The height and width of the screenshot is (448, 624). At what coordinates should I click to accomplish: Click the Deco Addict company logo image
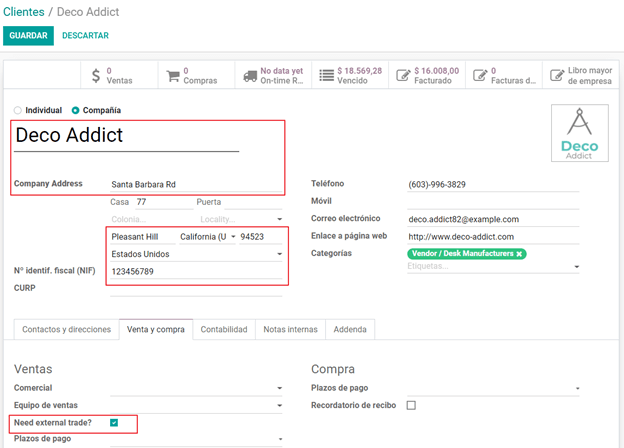click(579, 133)
